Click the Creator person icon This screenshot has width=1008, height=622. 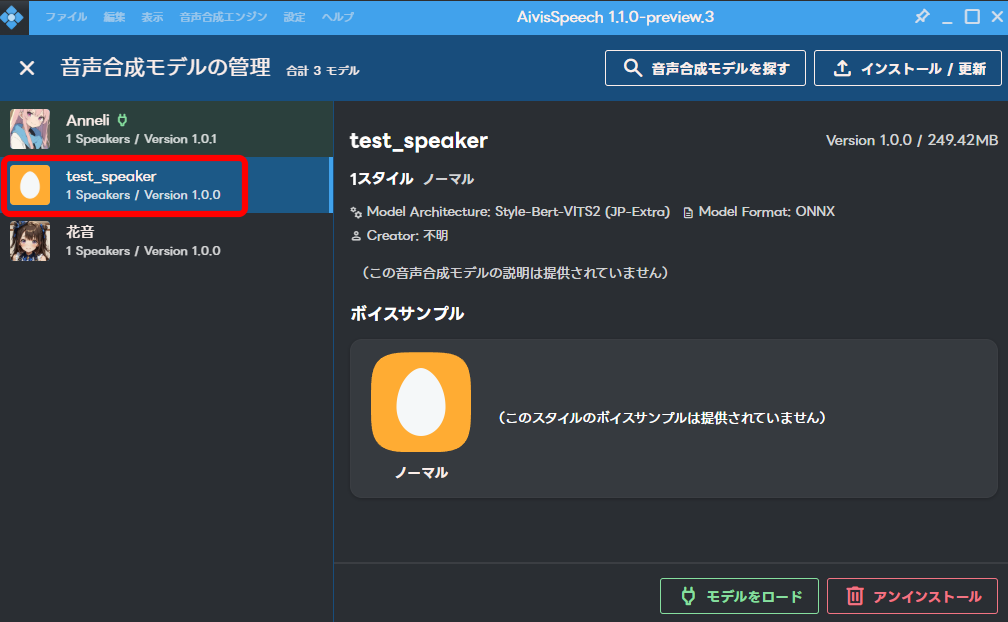[x=356, y=236]
